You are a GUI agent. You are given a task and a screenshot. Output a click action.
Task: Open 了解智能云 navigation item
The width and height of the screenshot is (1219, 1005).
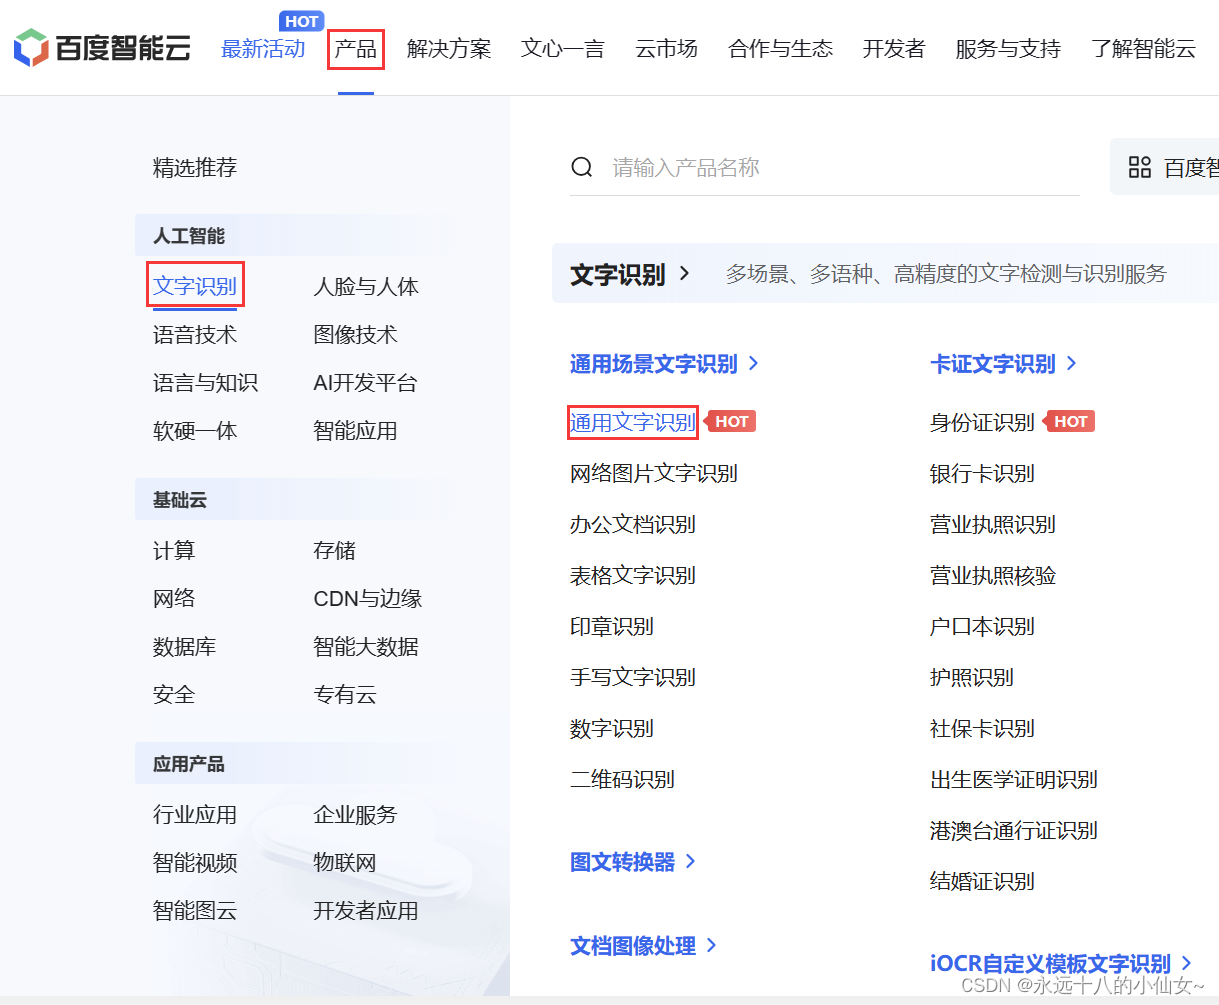(1144, 49)
